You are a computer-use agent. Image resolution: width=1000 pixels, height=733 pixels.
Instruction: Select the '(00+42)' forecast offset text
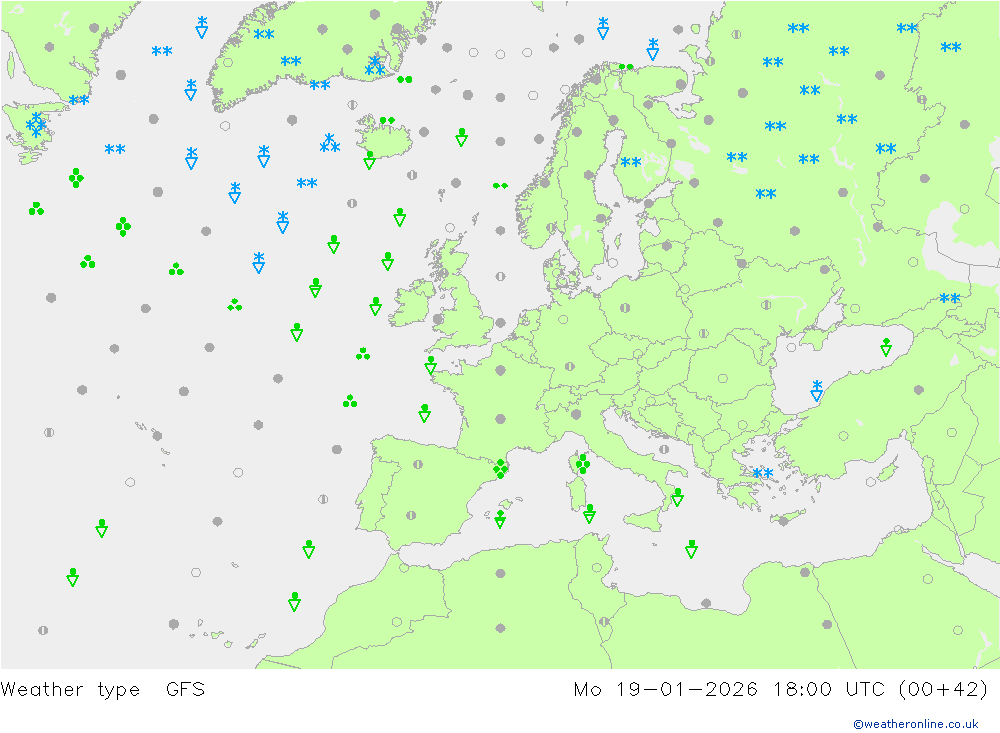pyautogui.click(x=943, y=690)
